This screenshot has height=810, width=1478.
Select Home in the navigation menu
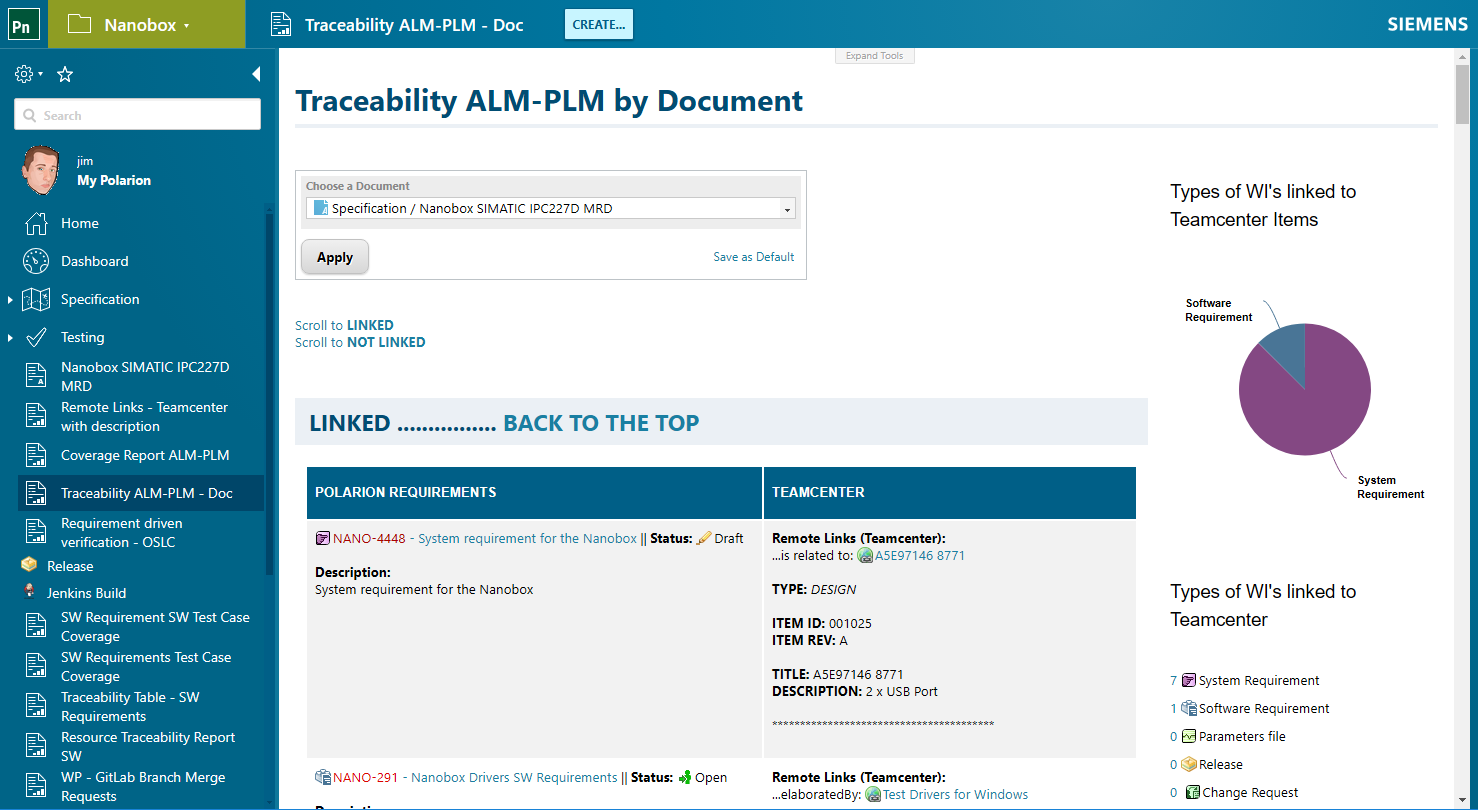pyautogui.click(x=81, y=223)
